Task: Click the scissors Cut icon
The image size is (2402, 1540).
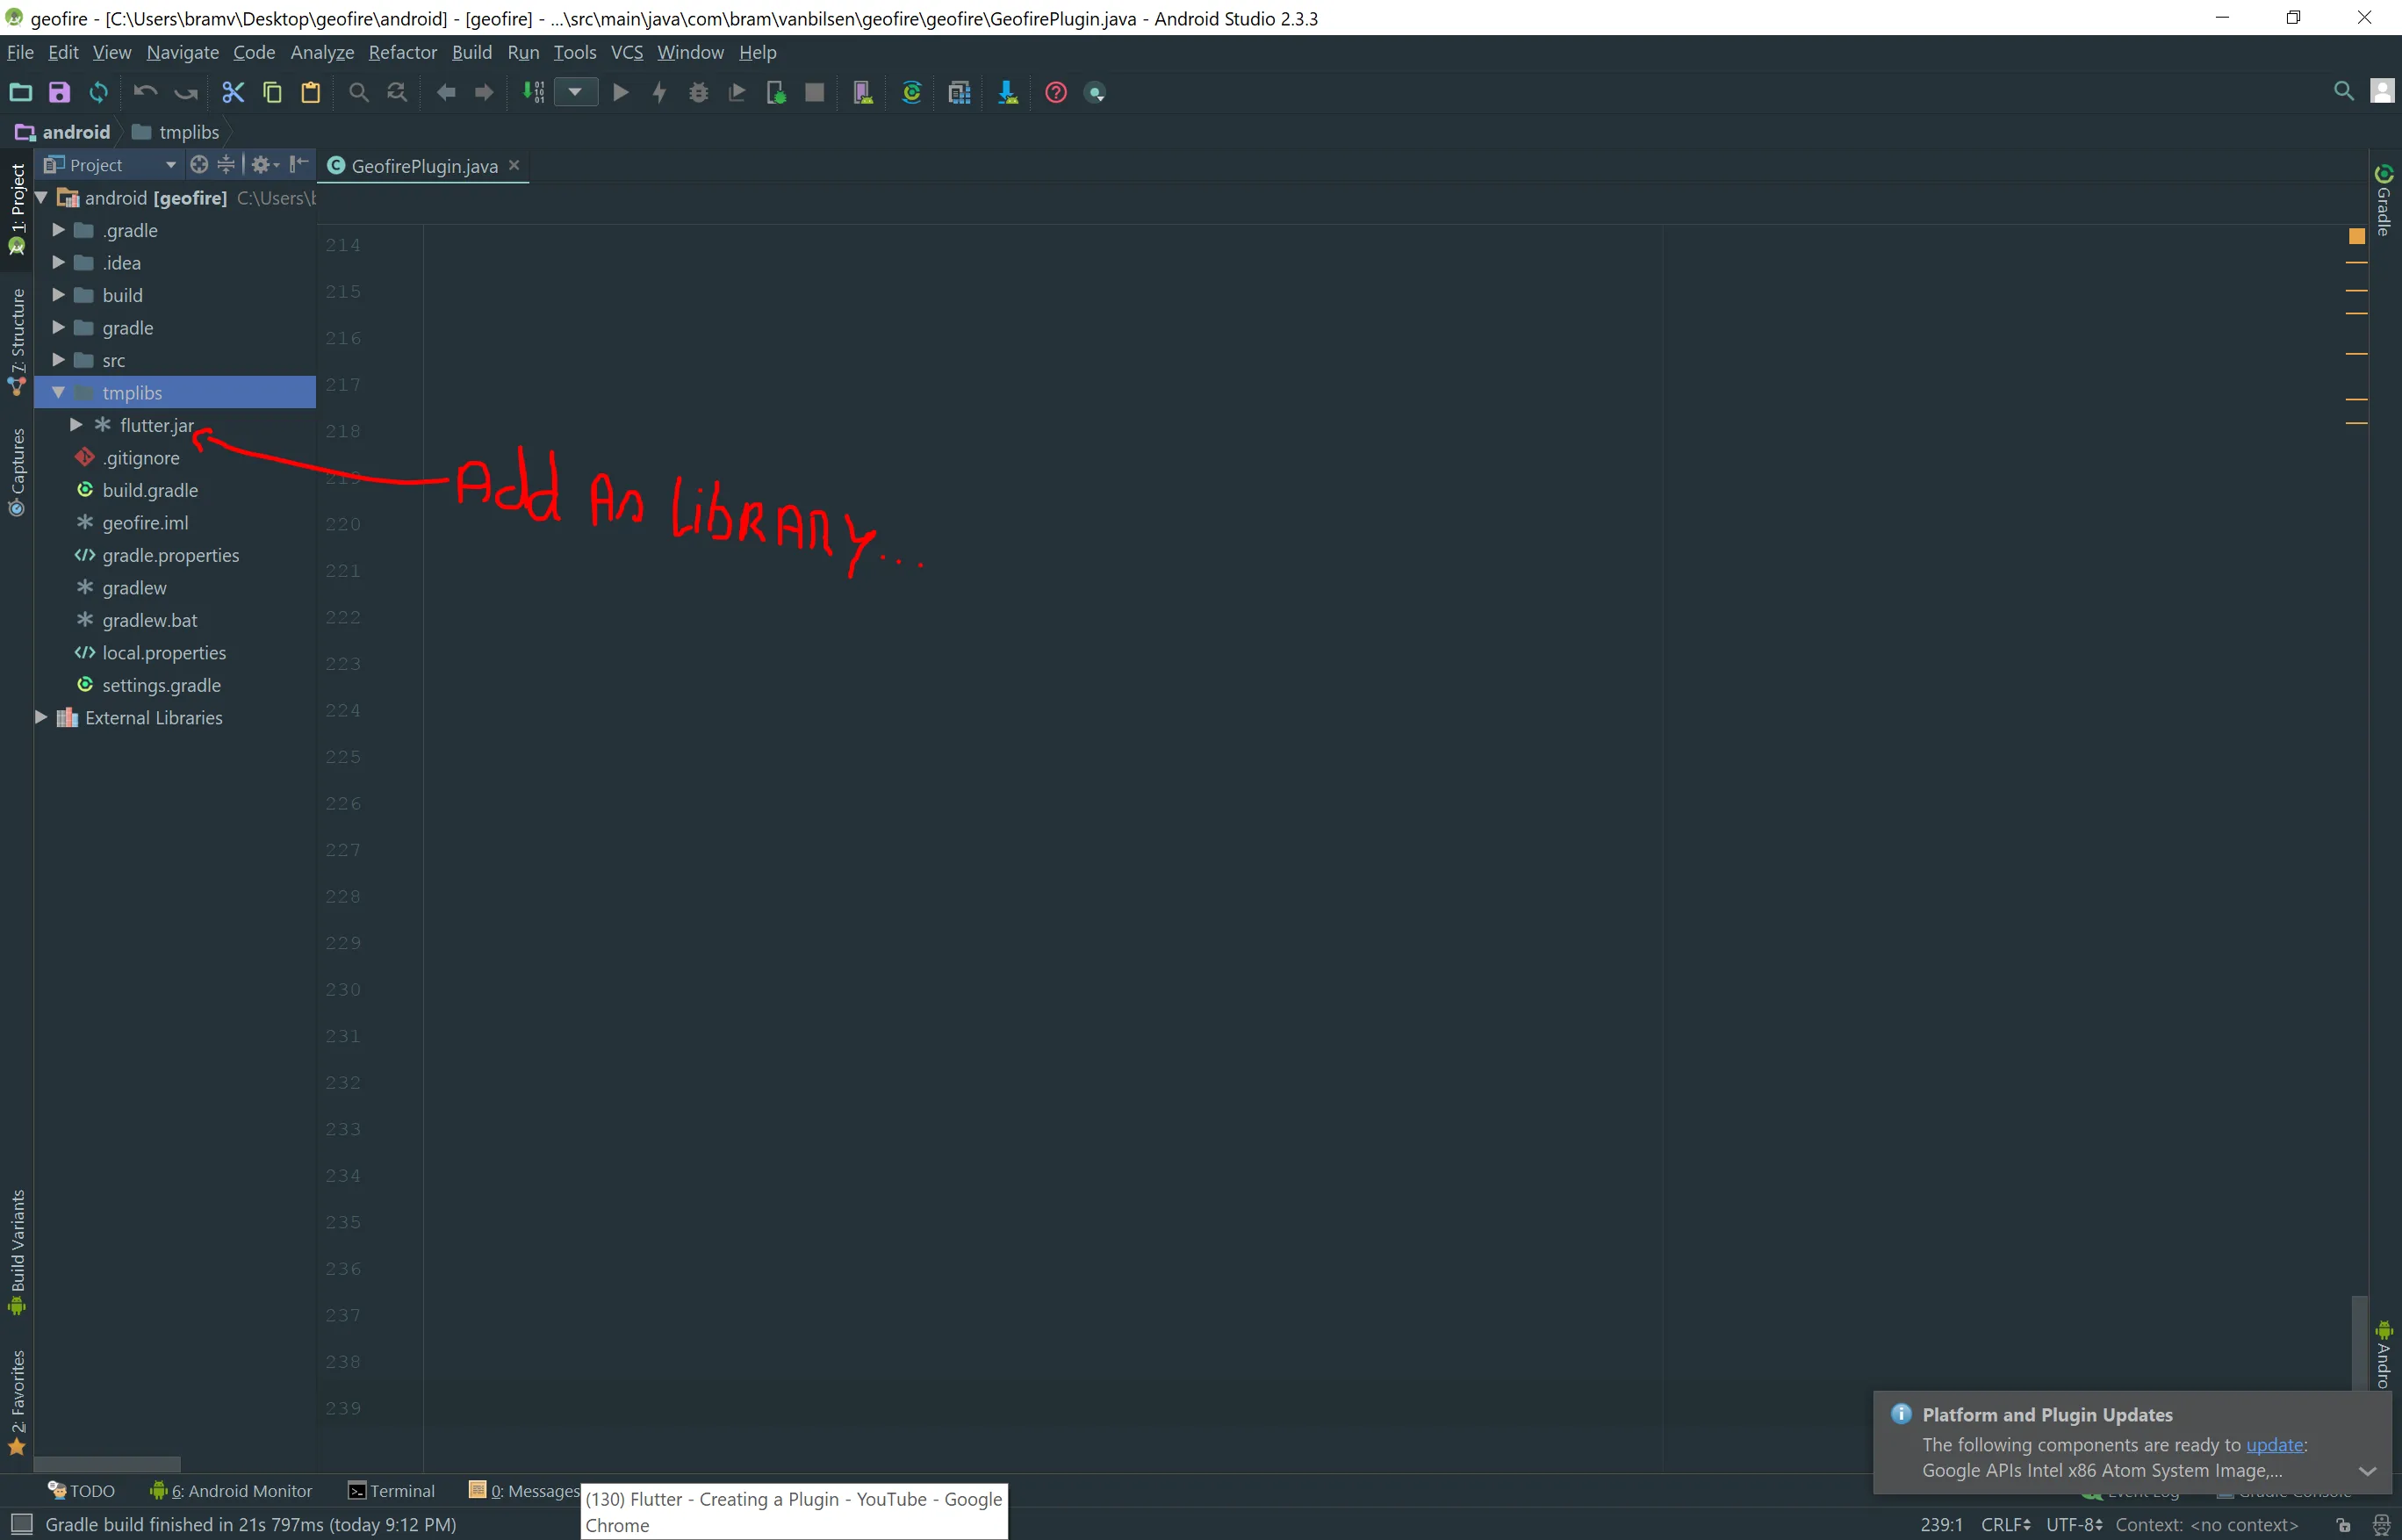Action: point(233,93)
